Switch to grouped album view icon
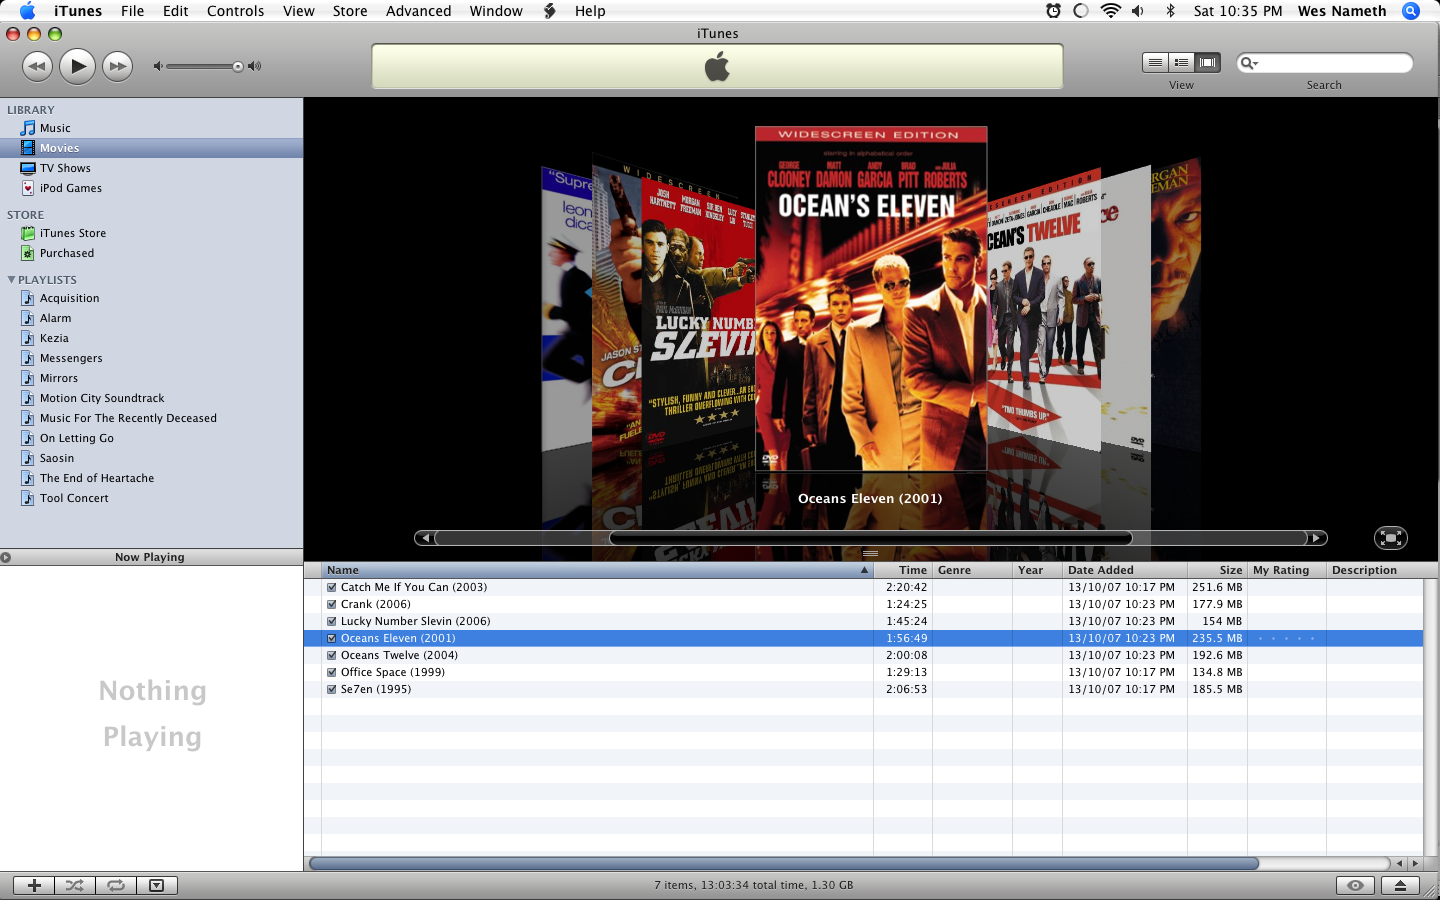 pos(1181,63)
